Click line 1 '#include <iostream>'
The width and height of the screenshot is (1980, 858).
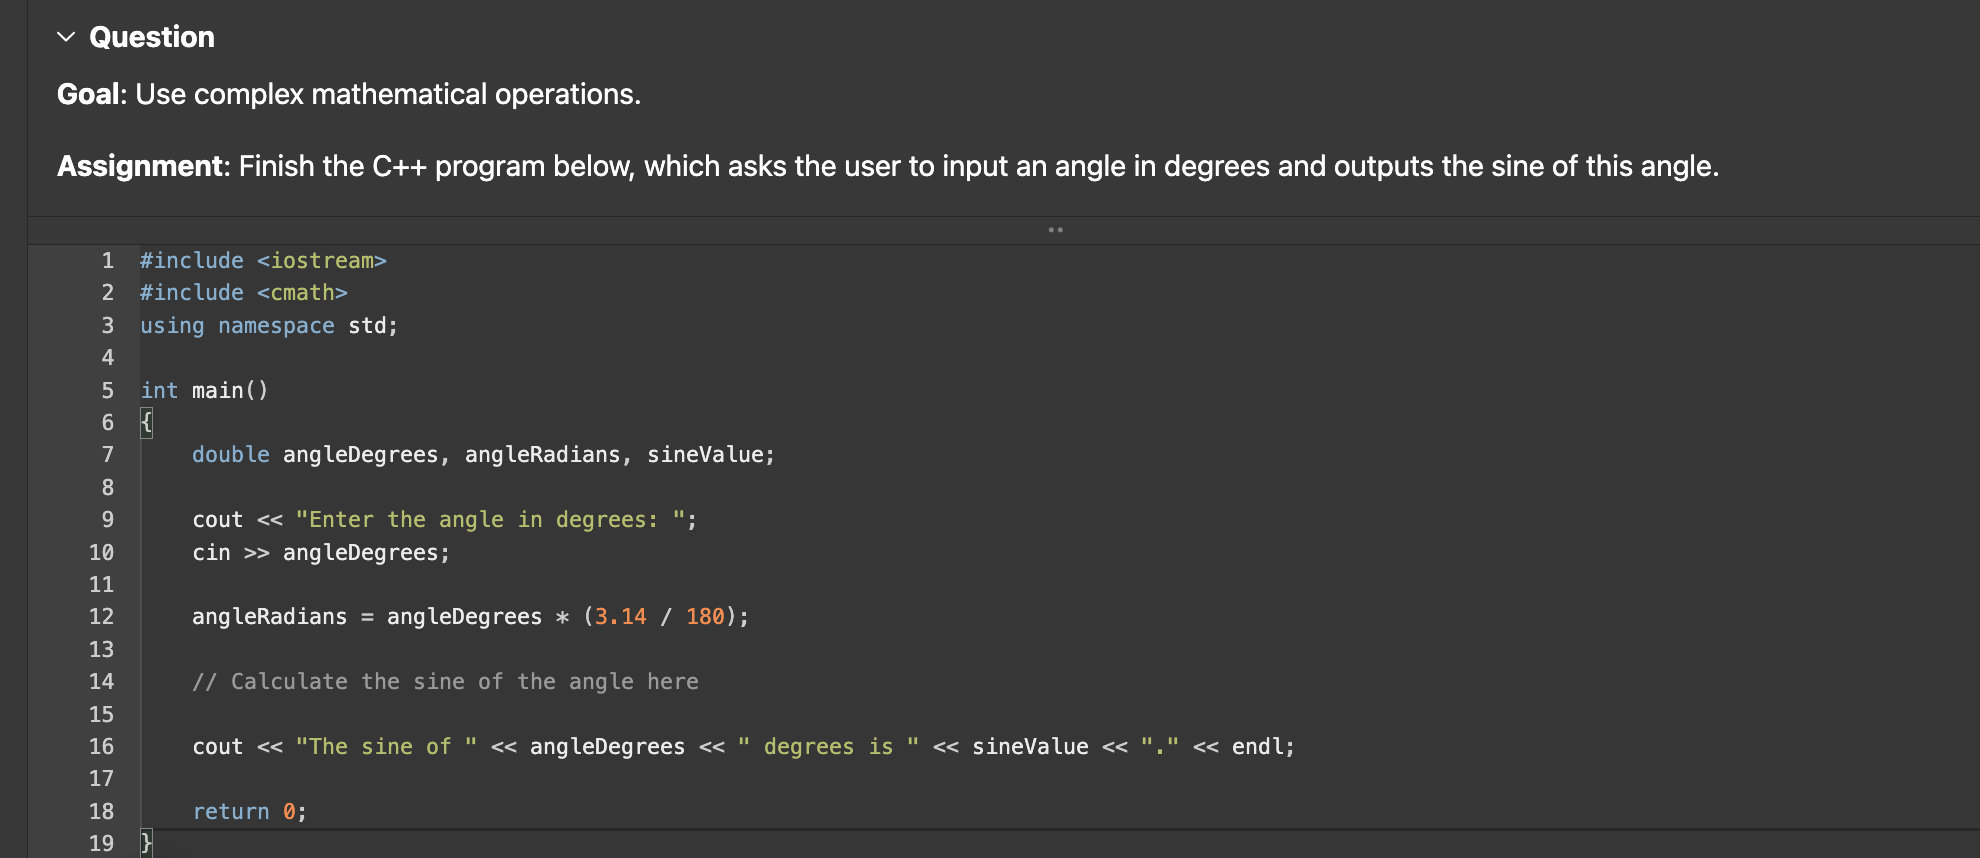coord(263,260)
